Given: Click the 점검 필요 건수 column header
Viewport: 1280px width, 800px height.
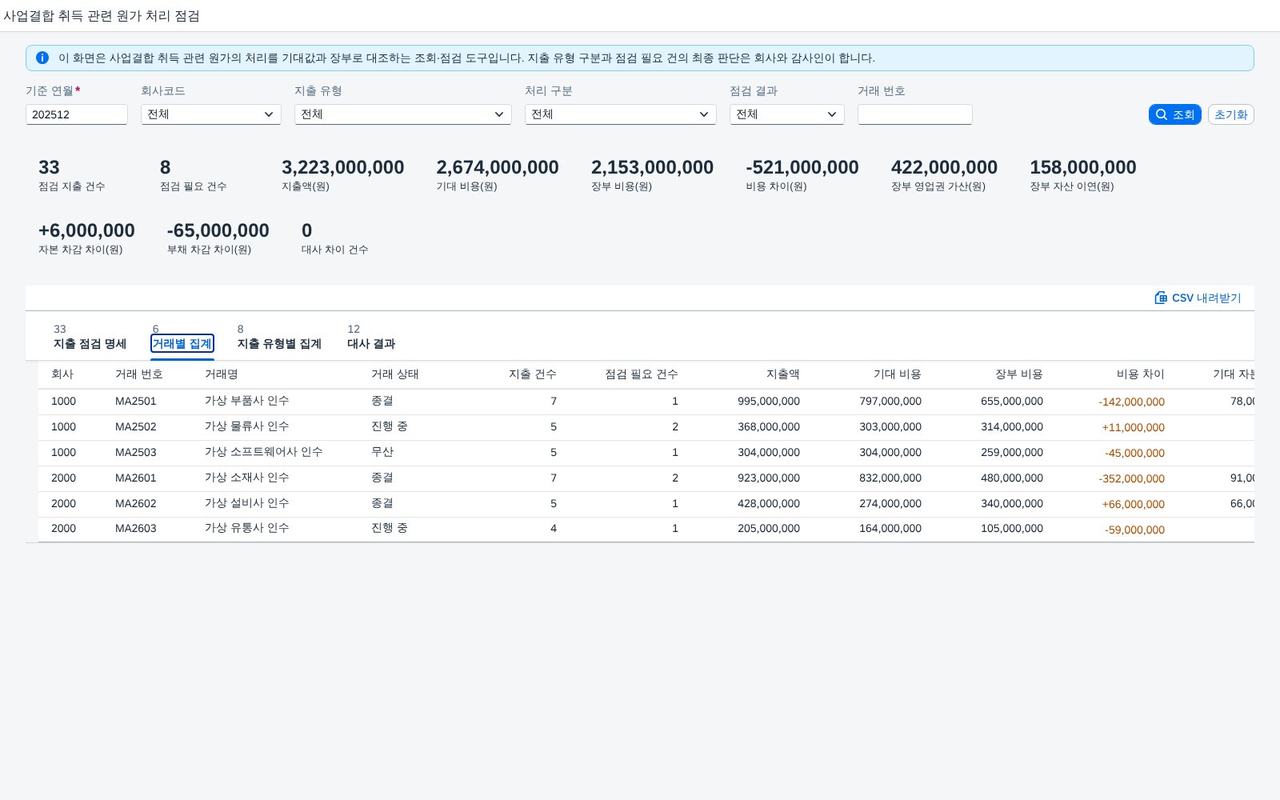Looking at the screenshot, I should coord(642,374).
